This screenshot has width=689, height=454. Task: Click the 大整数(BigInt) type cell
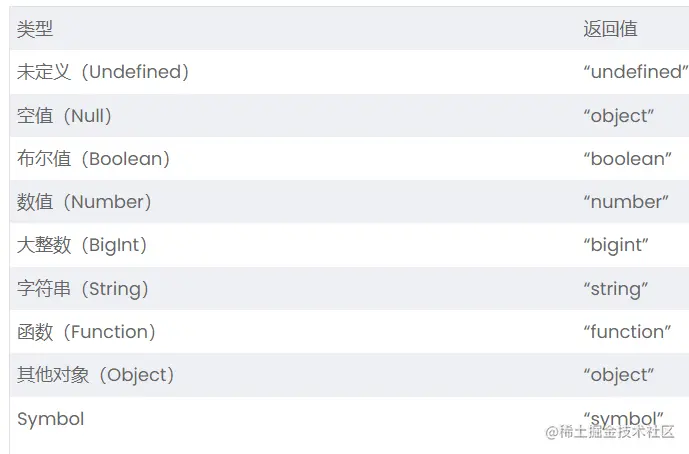pos(82,245)
